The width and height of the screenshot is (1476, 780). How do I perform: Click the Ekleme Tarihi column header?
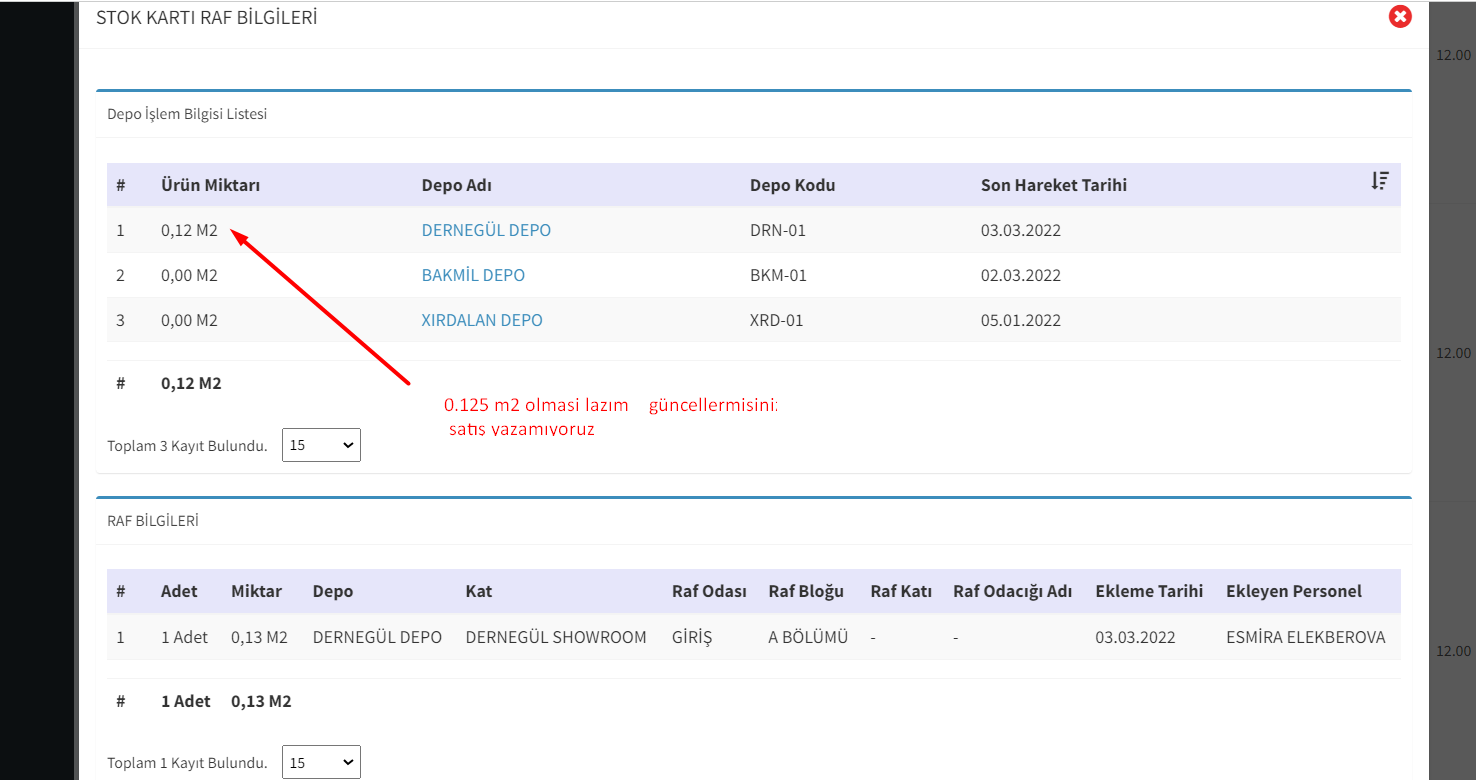[x=1149, y=591]
